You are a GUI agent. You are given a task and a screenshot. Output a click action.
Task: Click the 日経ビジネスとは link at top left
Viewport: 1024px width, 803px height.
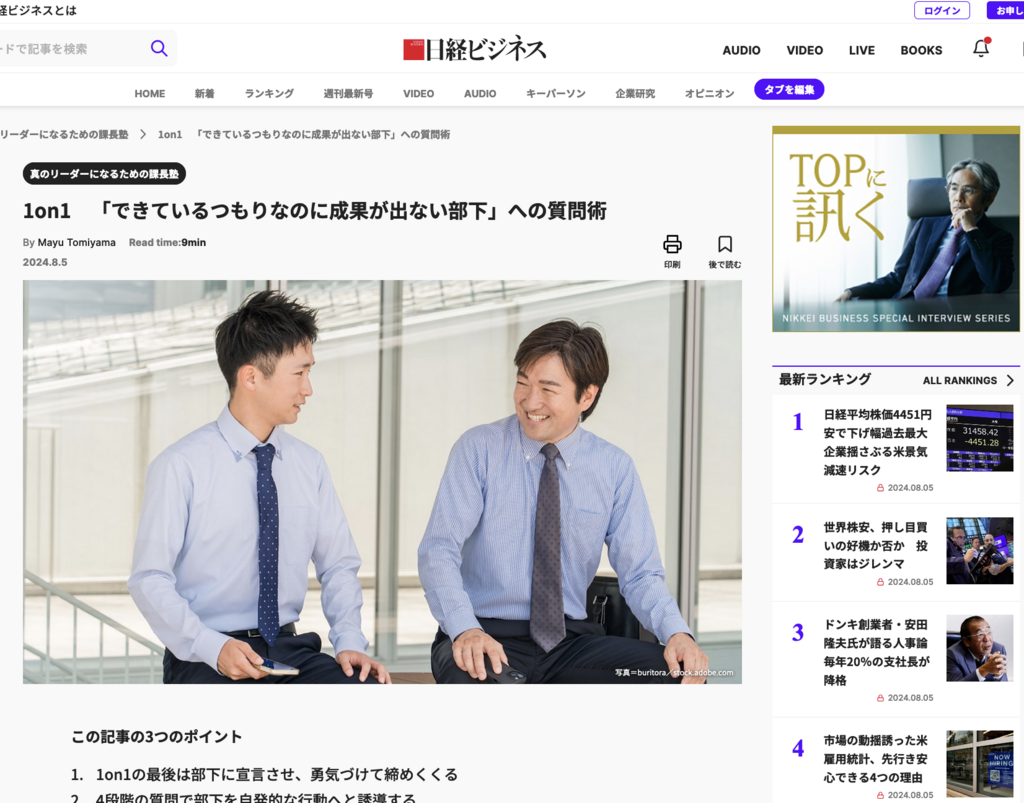[x=38, y=10]
